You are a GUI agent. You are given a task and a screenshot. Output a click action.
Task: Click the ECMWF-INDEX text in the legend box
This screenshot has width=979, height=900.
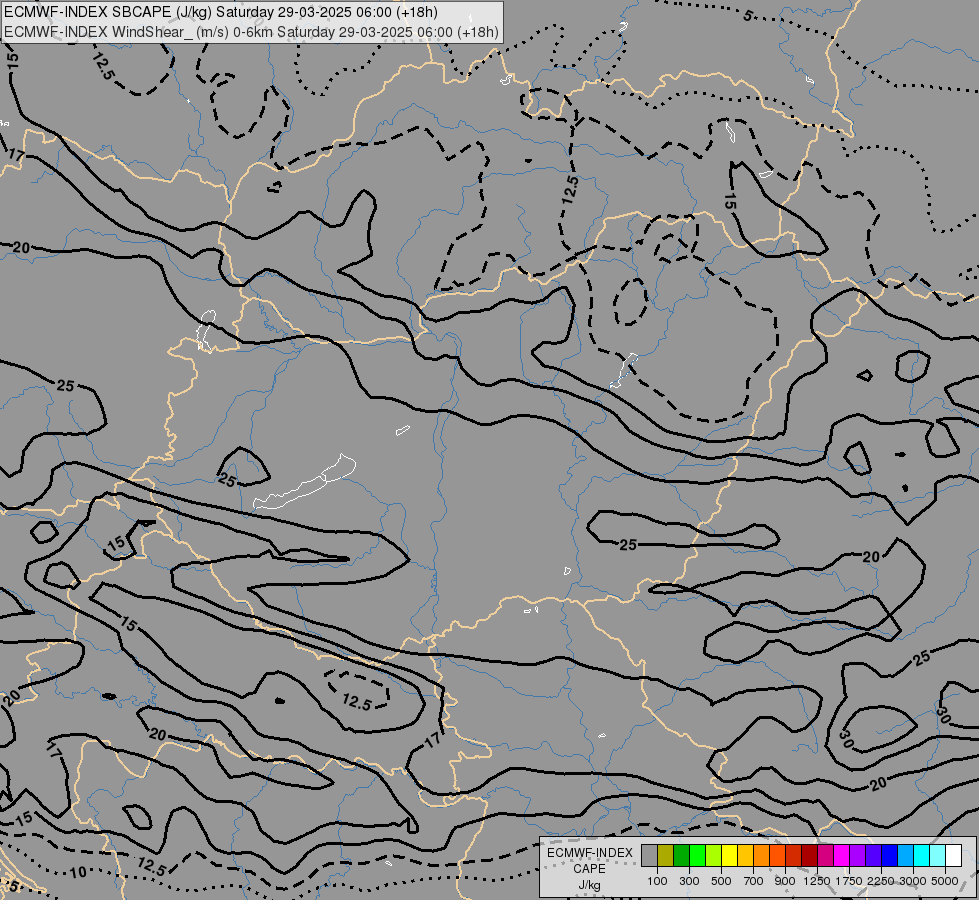(x=589, y=853)
